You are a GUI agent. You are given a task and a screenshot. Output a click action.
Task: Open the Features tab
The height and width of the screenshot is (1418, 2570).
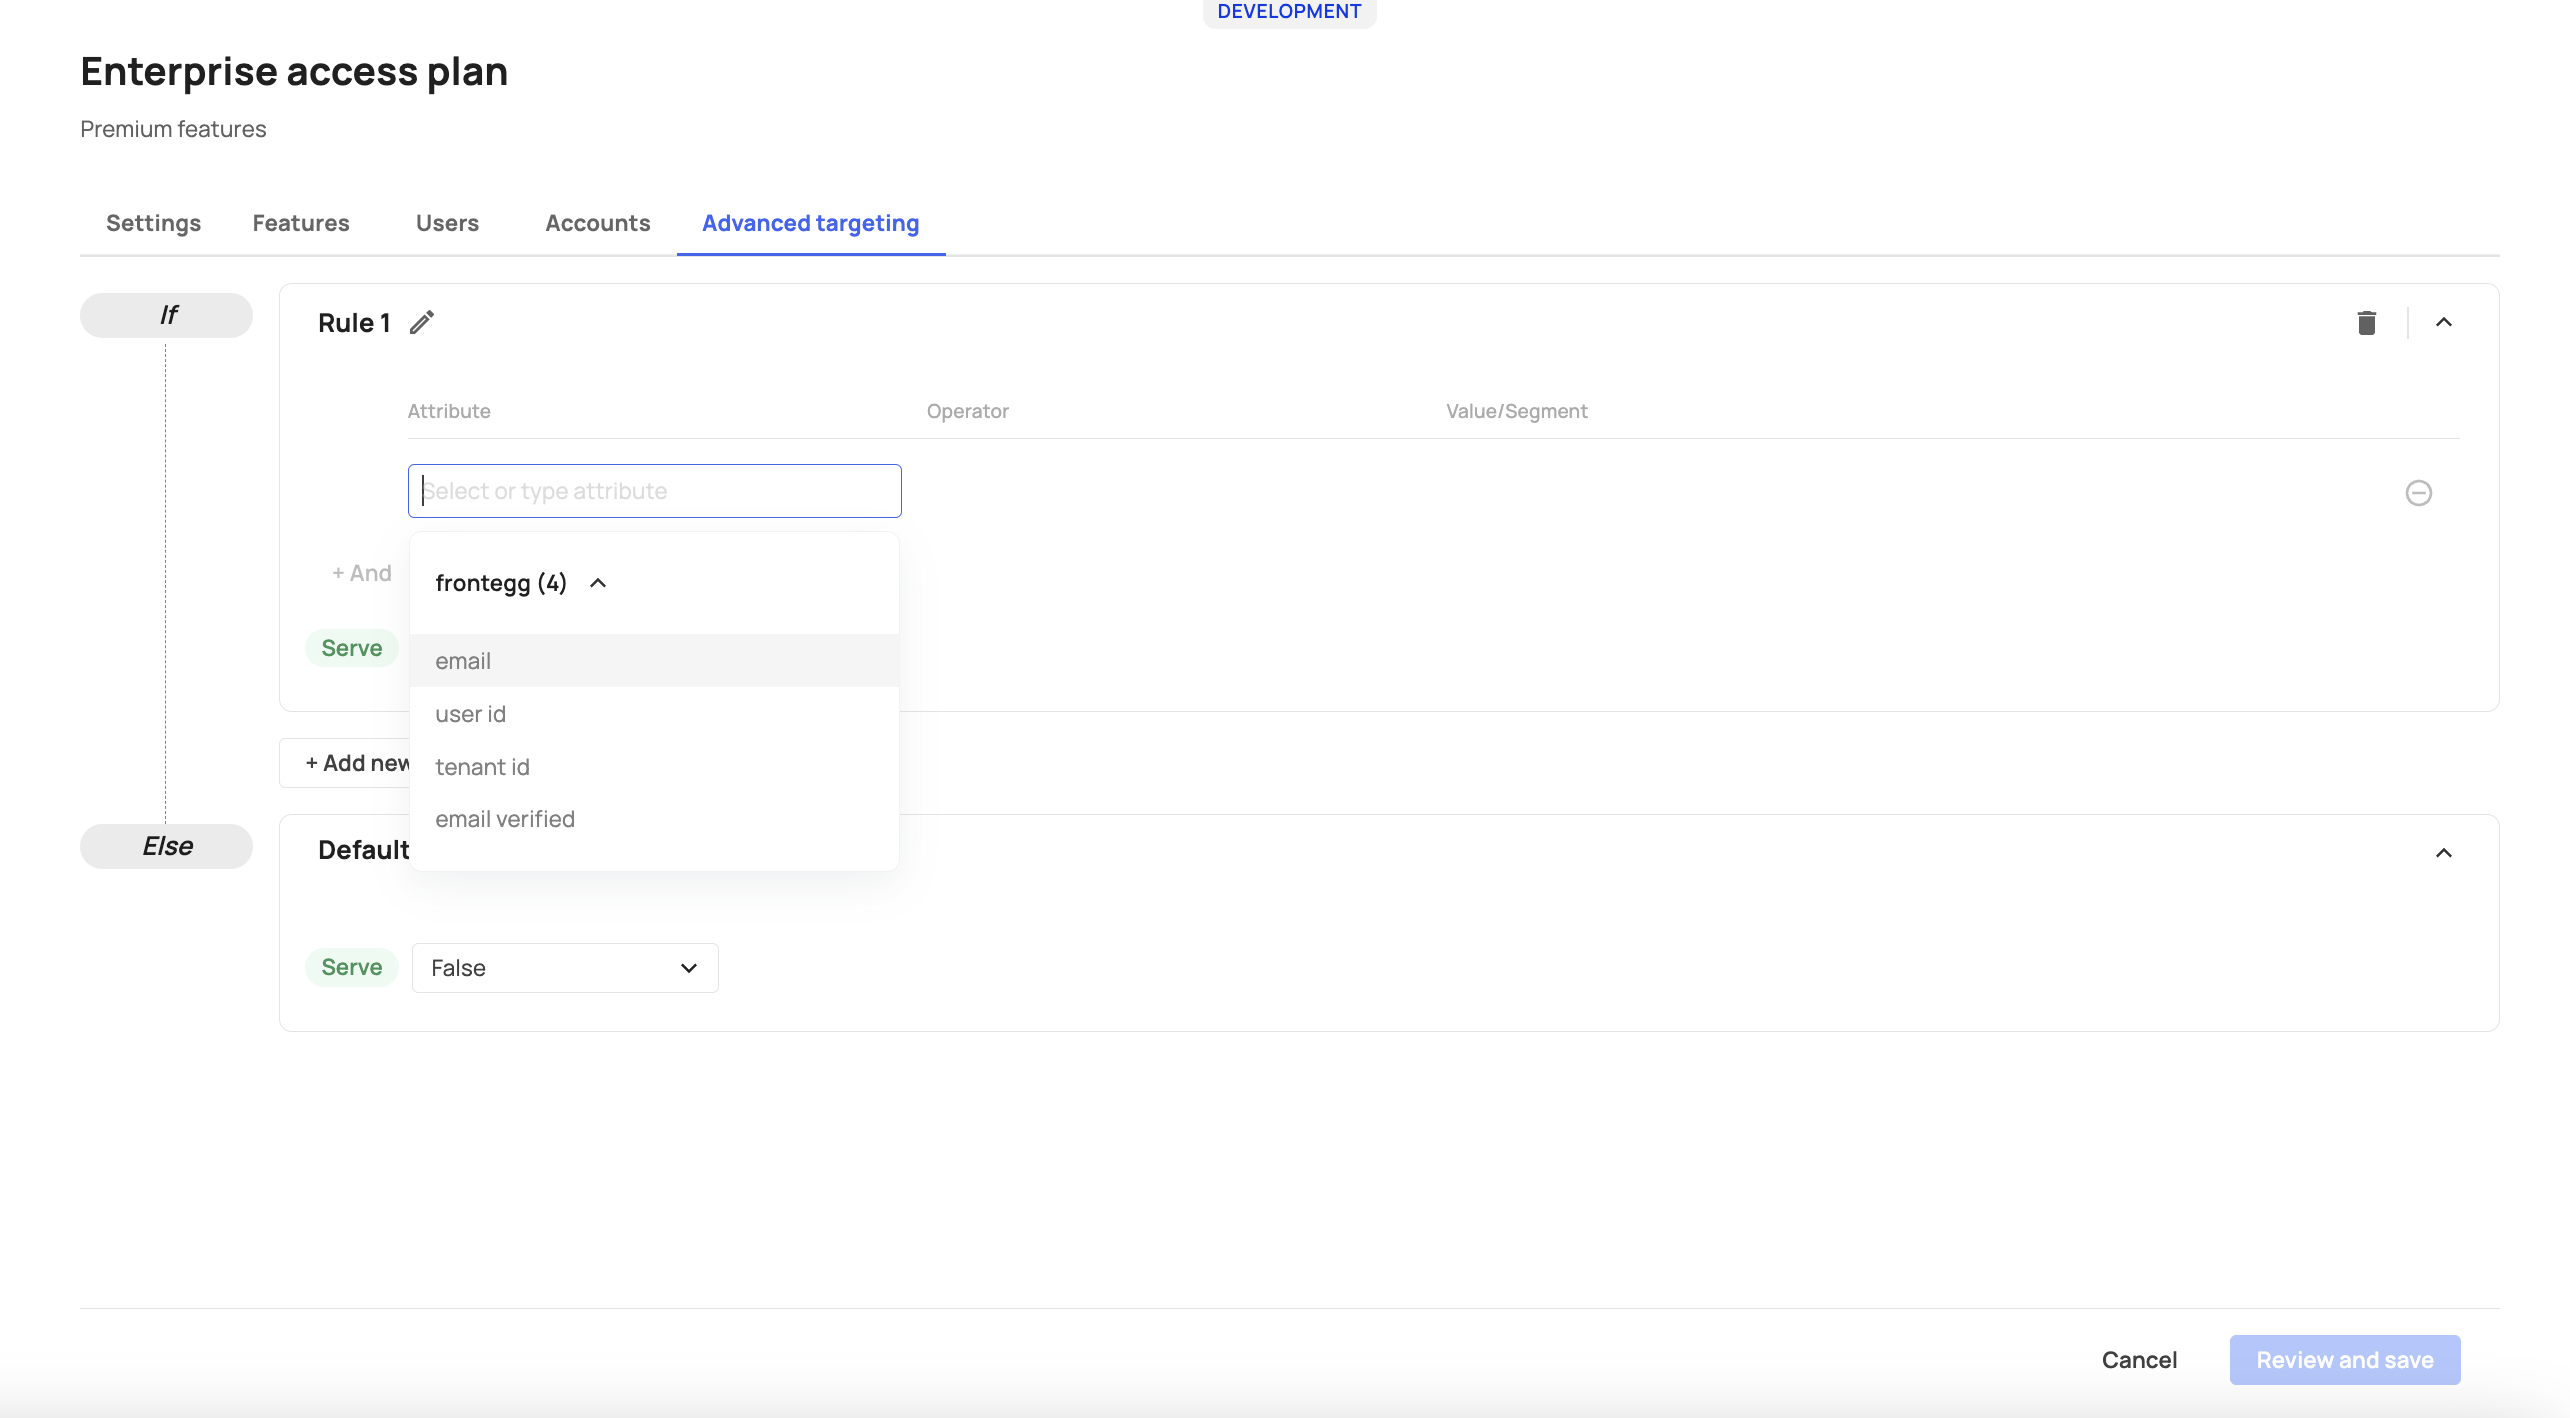coord(300,223)
